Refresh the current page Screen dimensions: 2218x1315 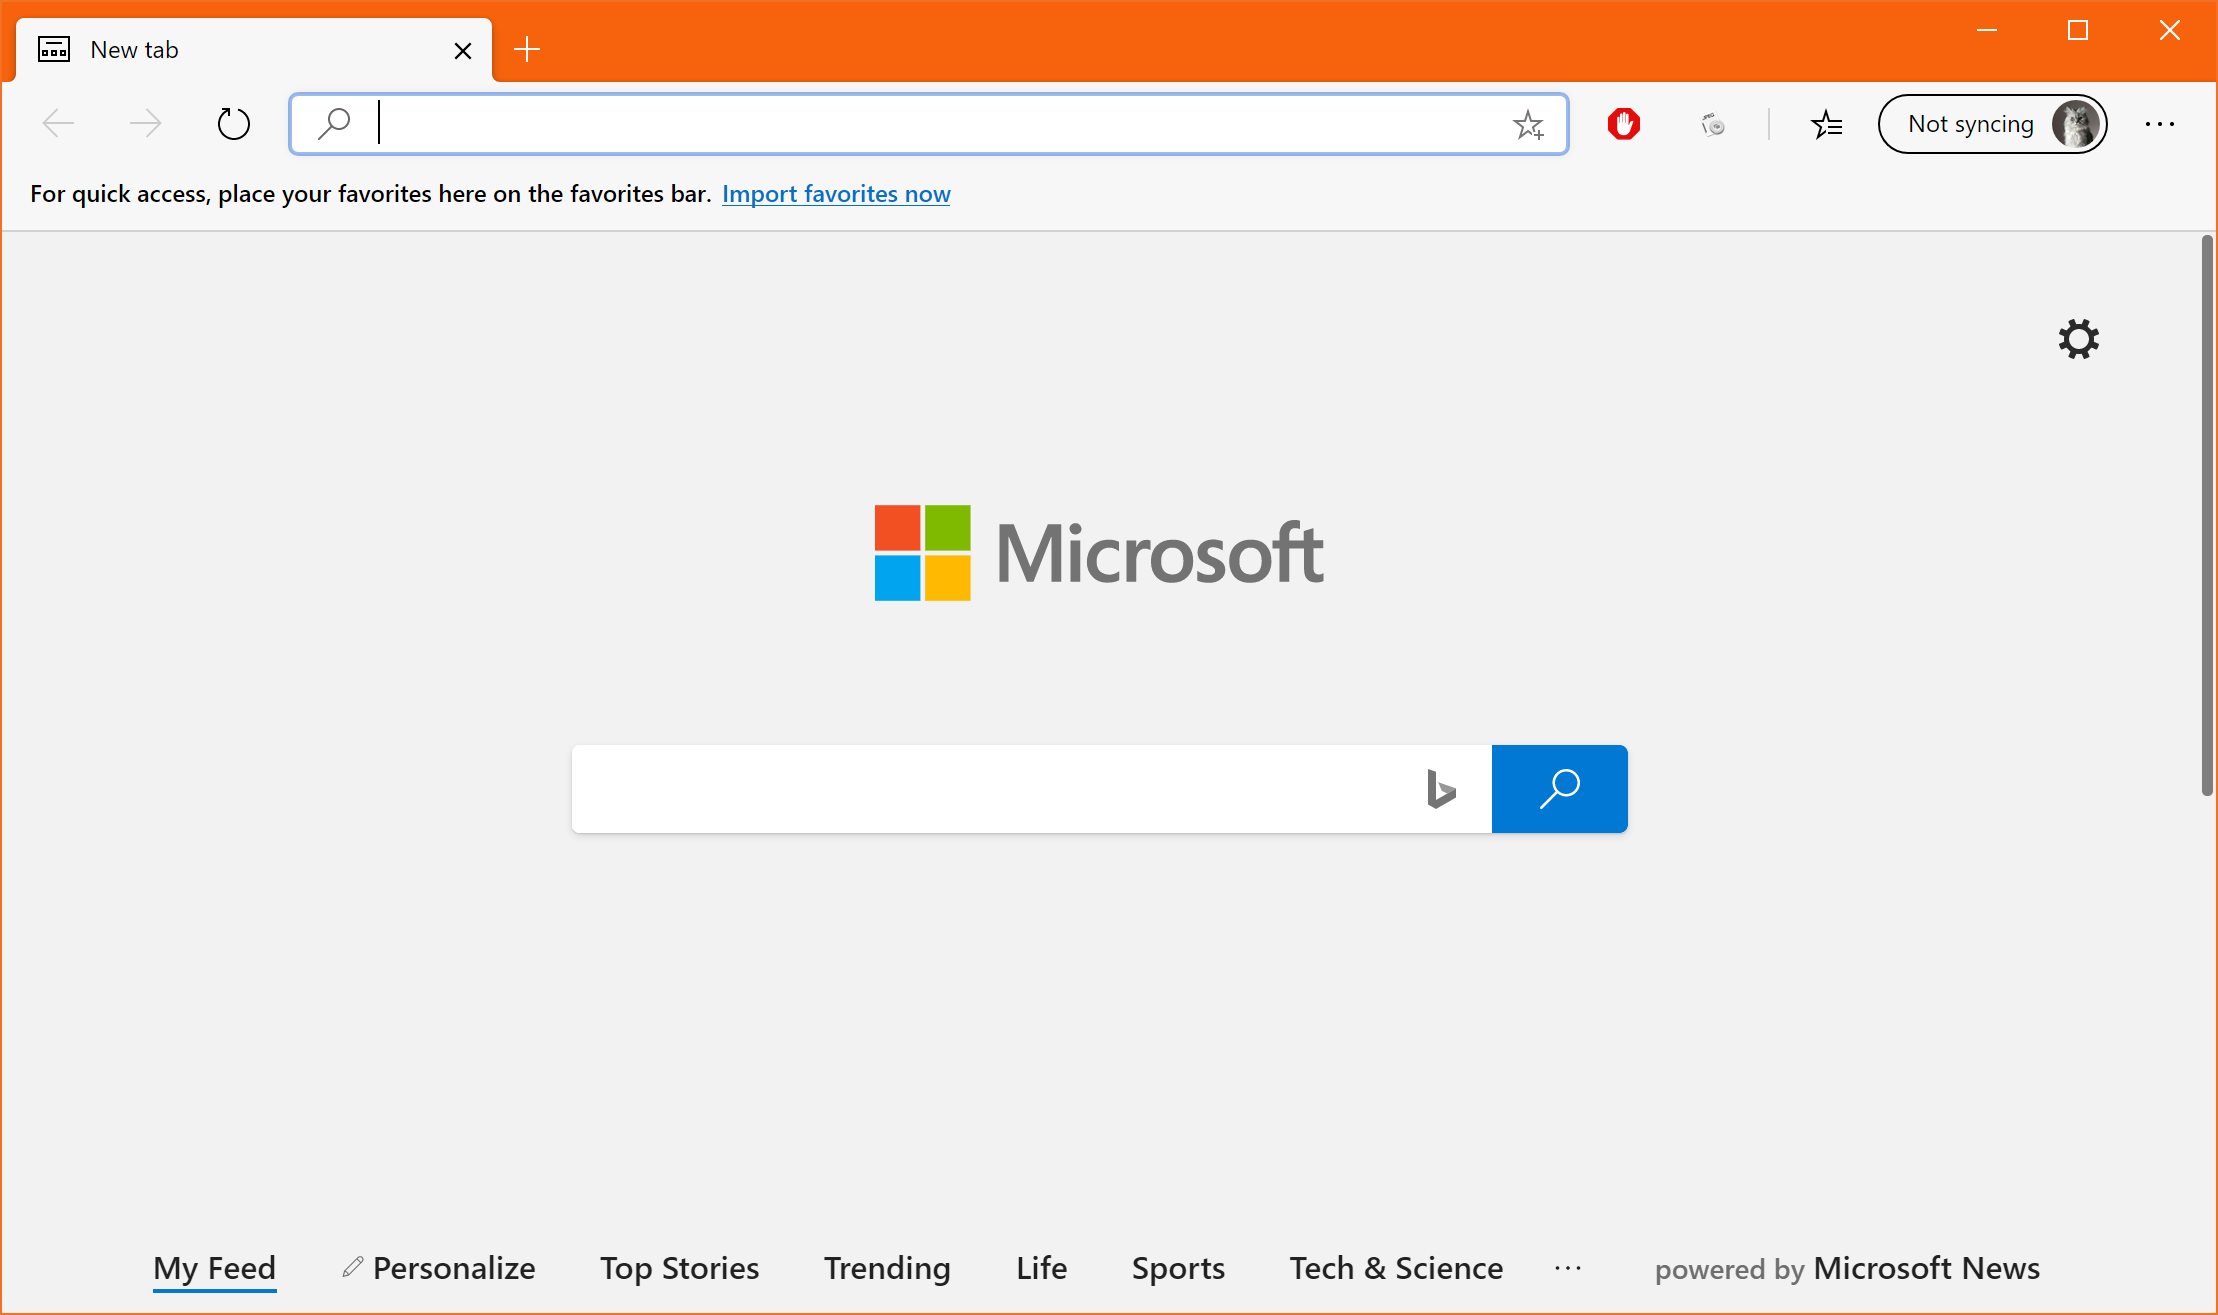click(x=233, y=124)
